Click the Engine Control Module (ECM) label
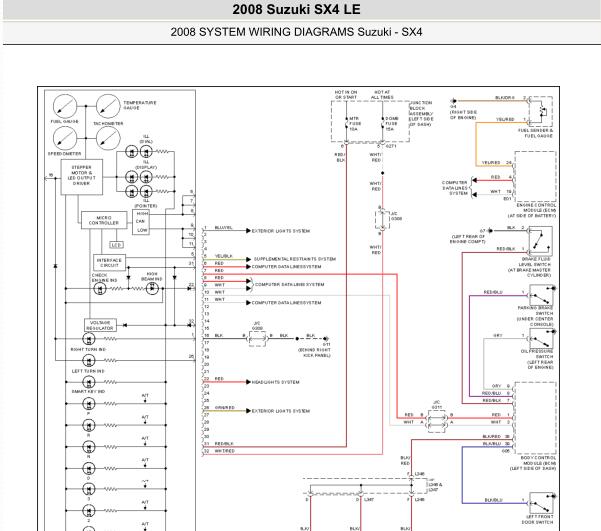The image size is (601, 531). click(x=532, y=210)
